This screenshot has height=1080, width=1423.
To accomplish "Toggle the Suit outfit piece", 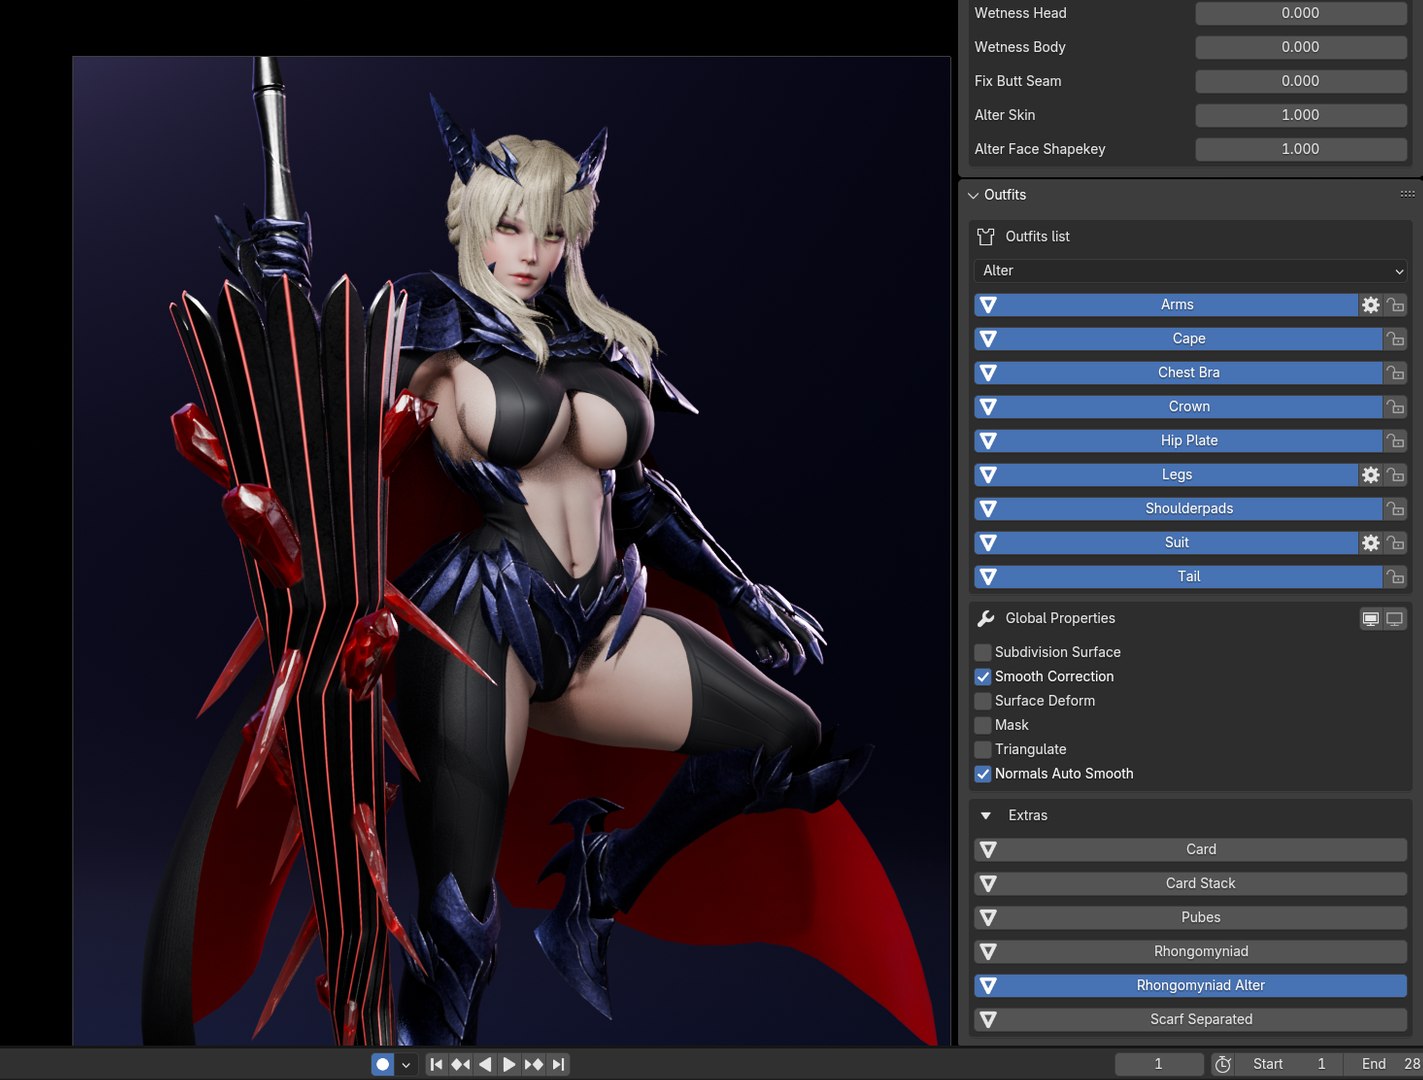I will tap(1166, 543).
